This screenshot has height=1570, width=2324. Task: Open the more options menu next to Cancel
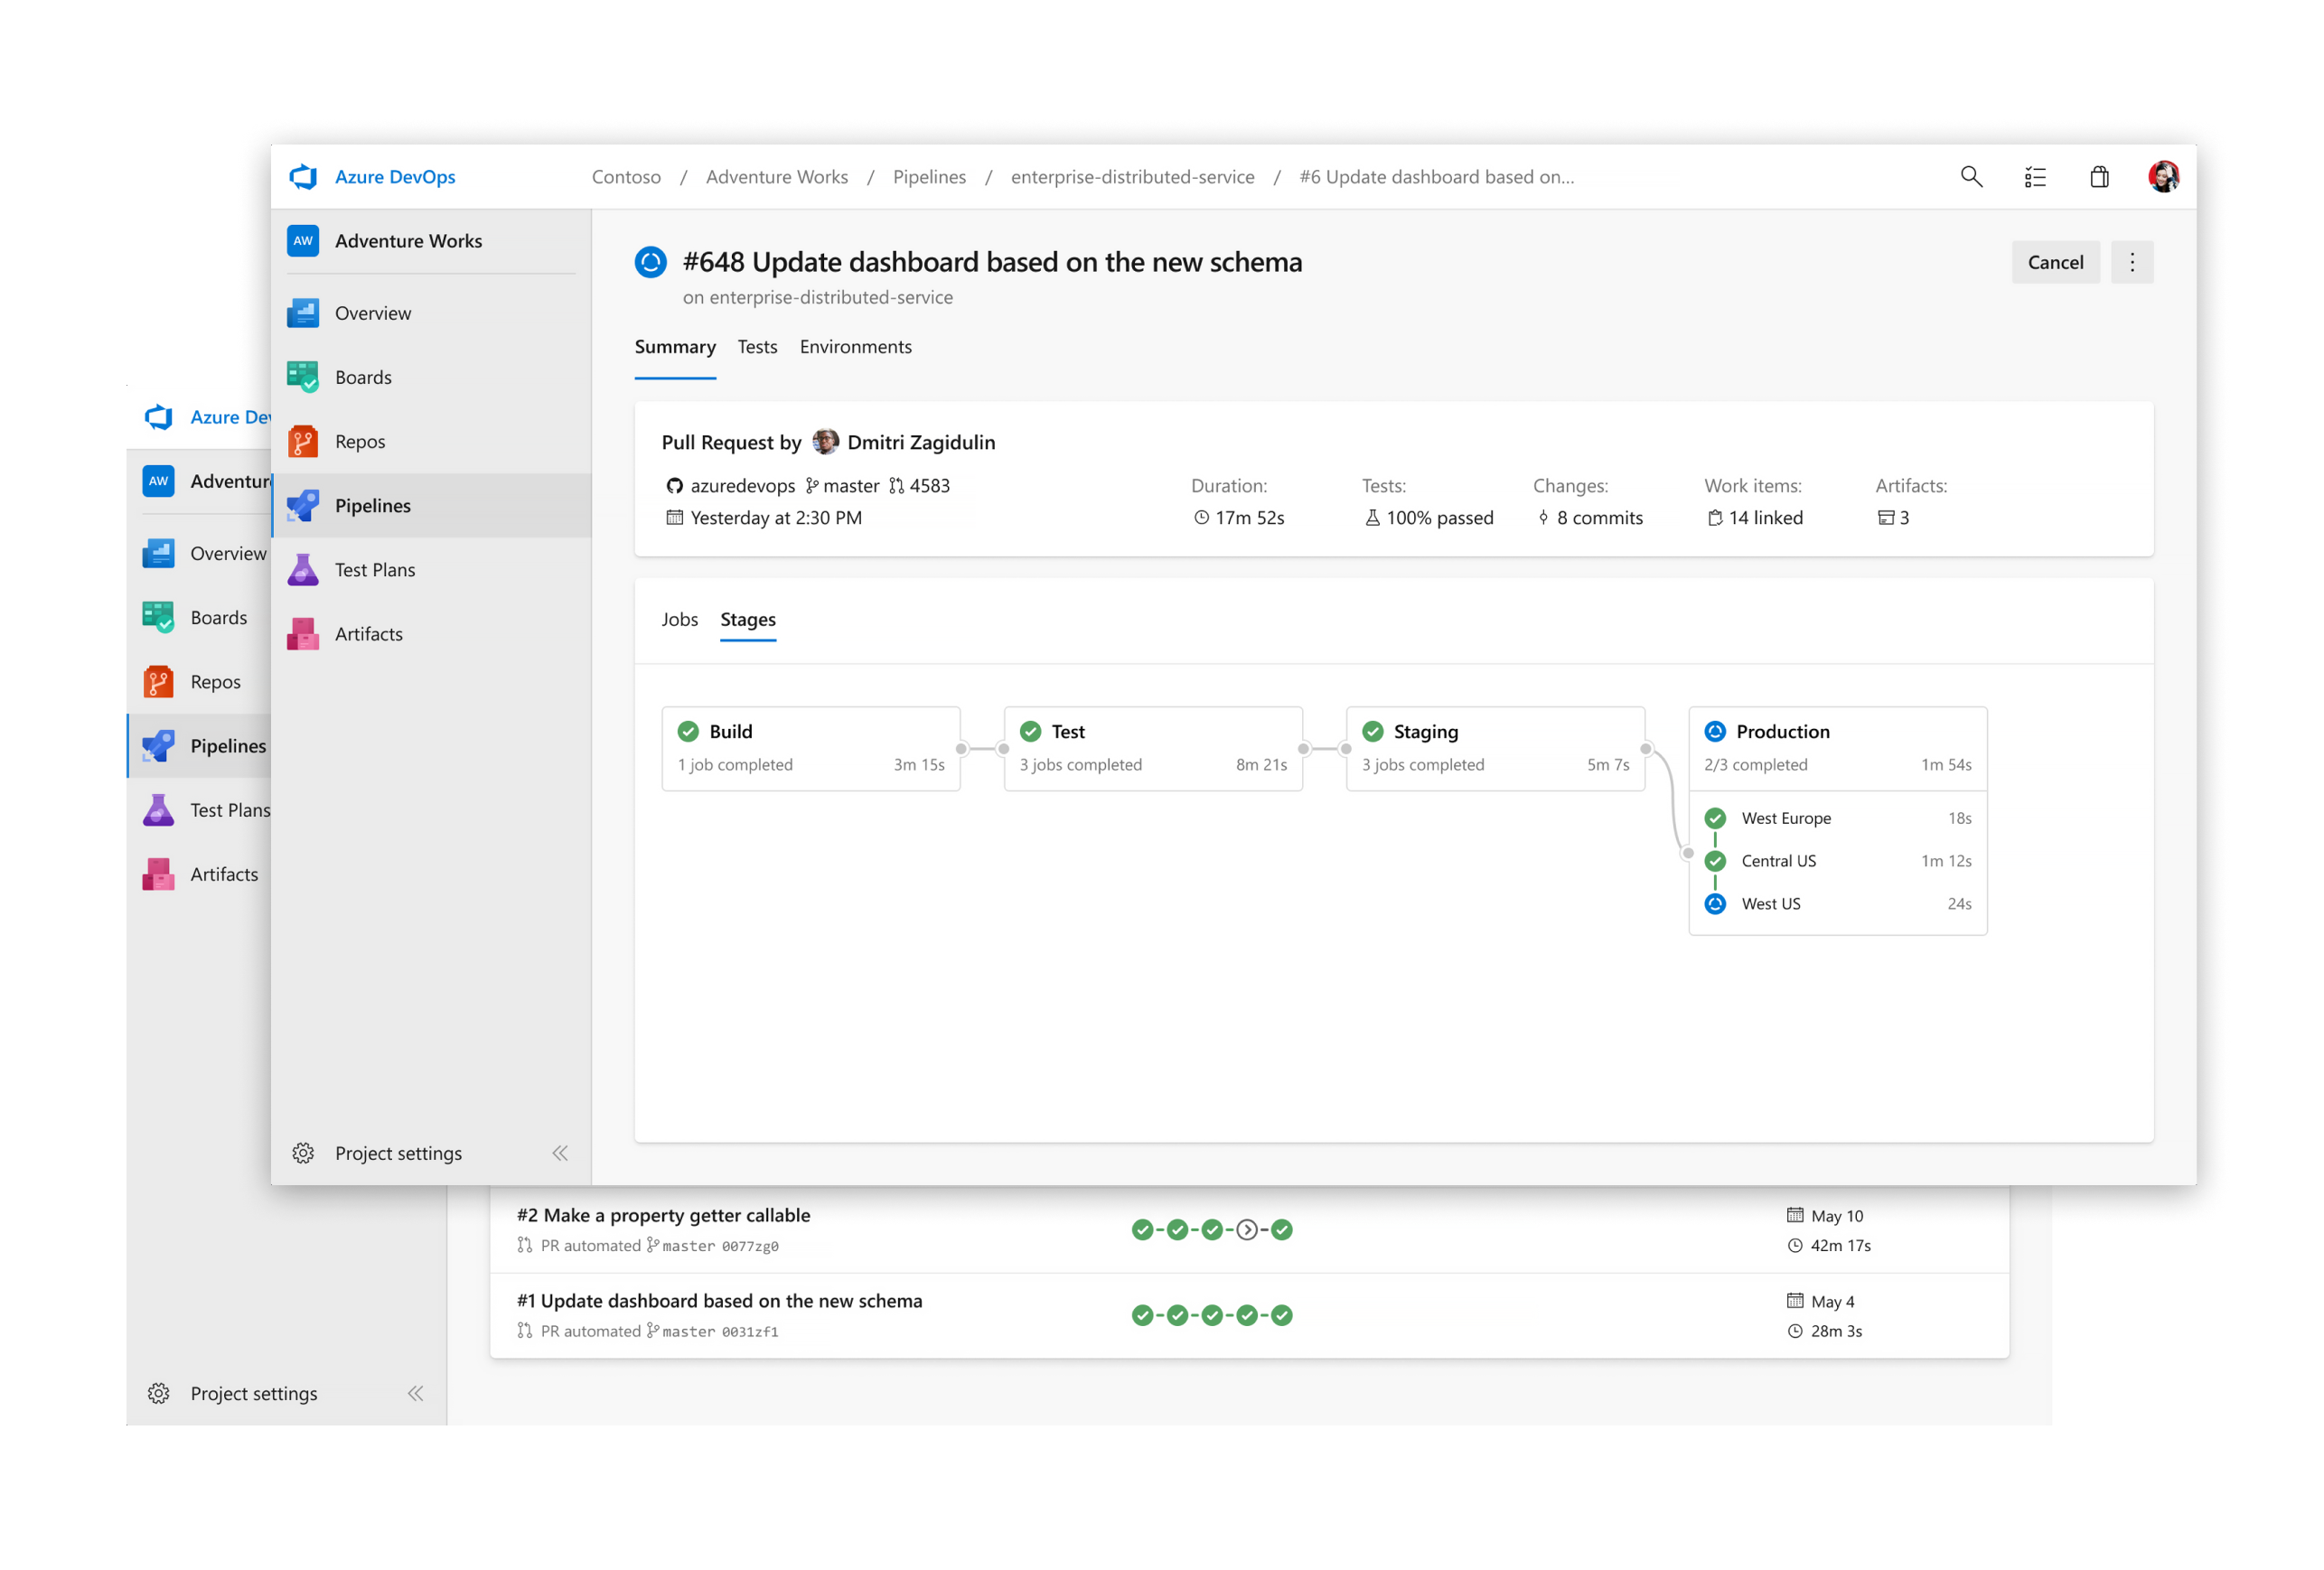click(2132, 261)
